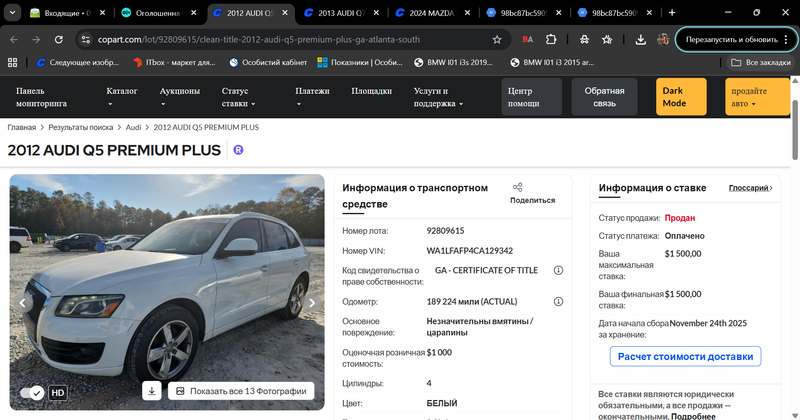This screenshot has height=420, width=800.
Task: Open the Подробнее link
Action: tap(693, 416)
